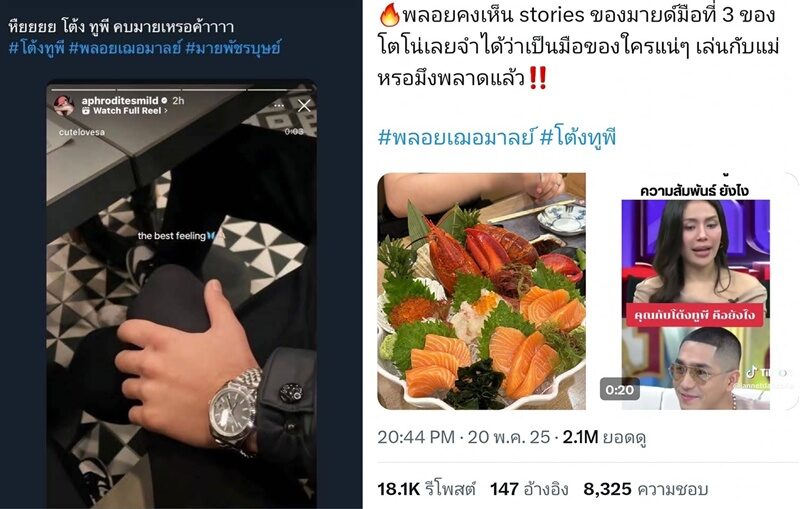This screenshot has width=800, height=509.
Task: Click the reel icon beside Watch Full Reel
Action: coord(86,111)
